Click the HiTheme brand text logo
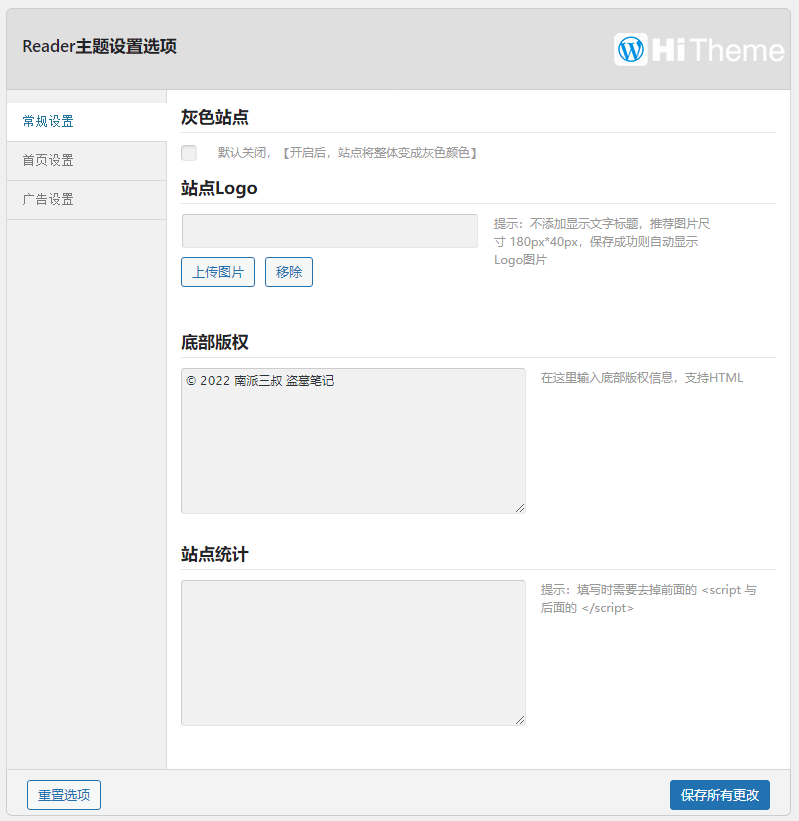The width and height of the screenshot is (799, 821). coord(717,50)
